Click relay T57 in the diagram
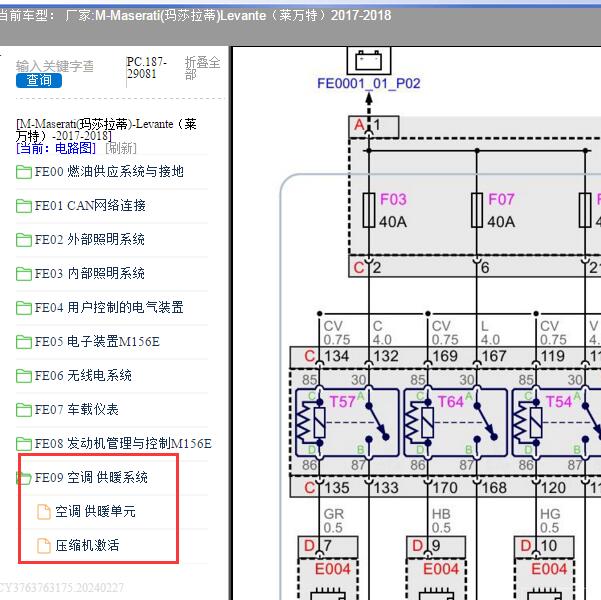The width and height of the screenshot is (601, 600). point(347,422)
